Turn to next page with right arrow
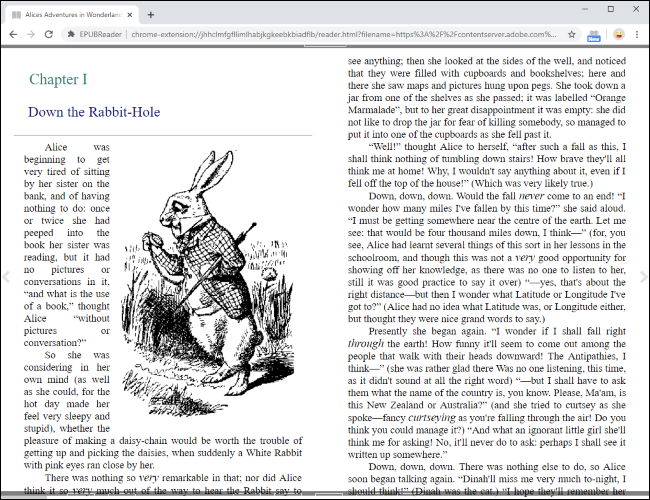The height and width of the screenshot is (500, 650). (643, 277)
